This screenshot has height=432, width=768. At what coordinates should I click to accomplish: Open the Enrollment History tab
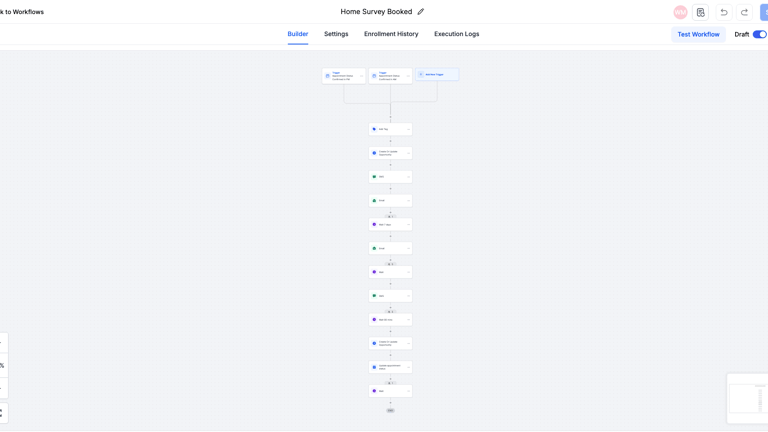tap(391, 34)
